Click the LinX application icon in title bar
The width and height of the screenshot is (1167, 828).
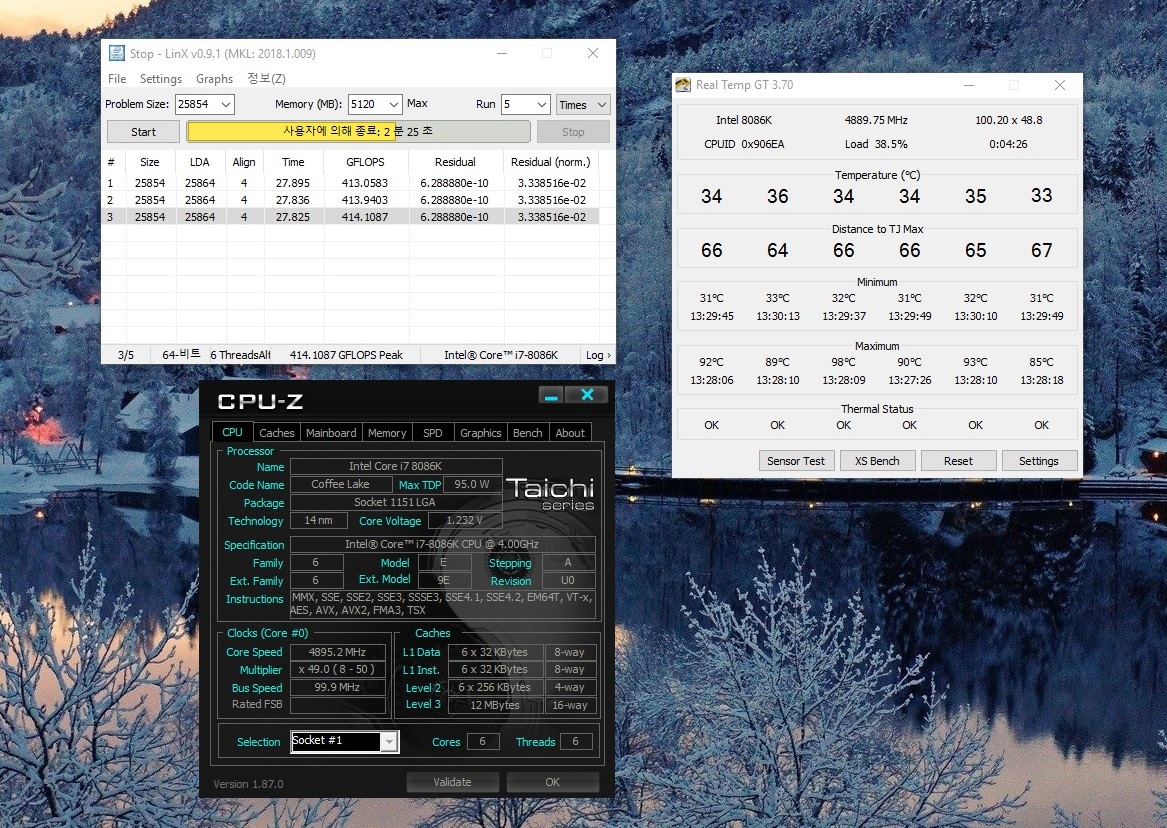click(117, 53)
